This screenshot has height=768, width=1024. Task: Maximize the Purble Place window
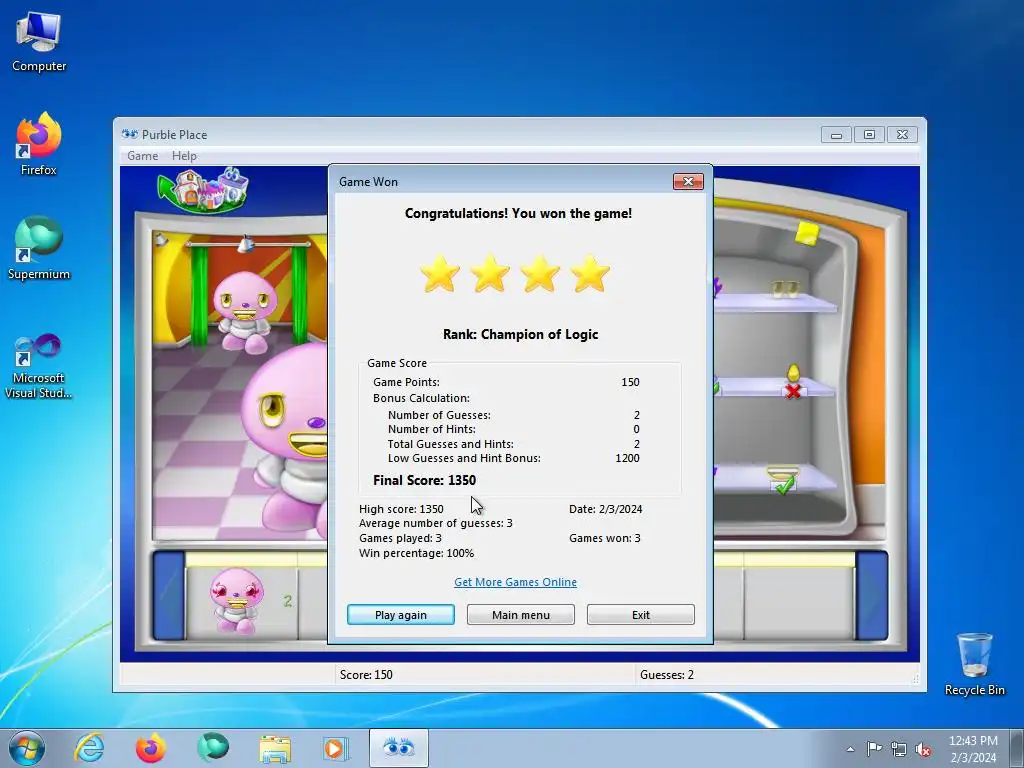[x=869, y=135]
